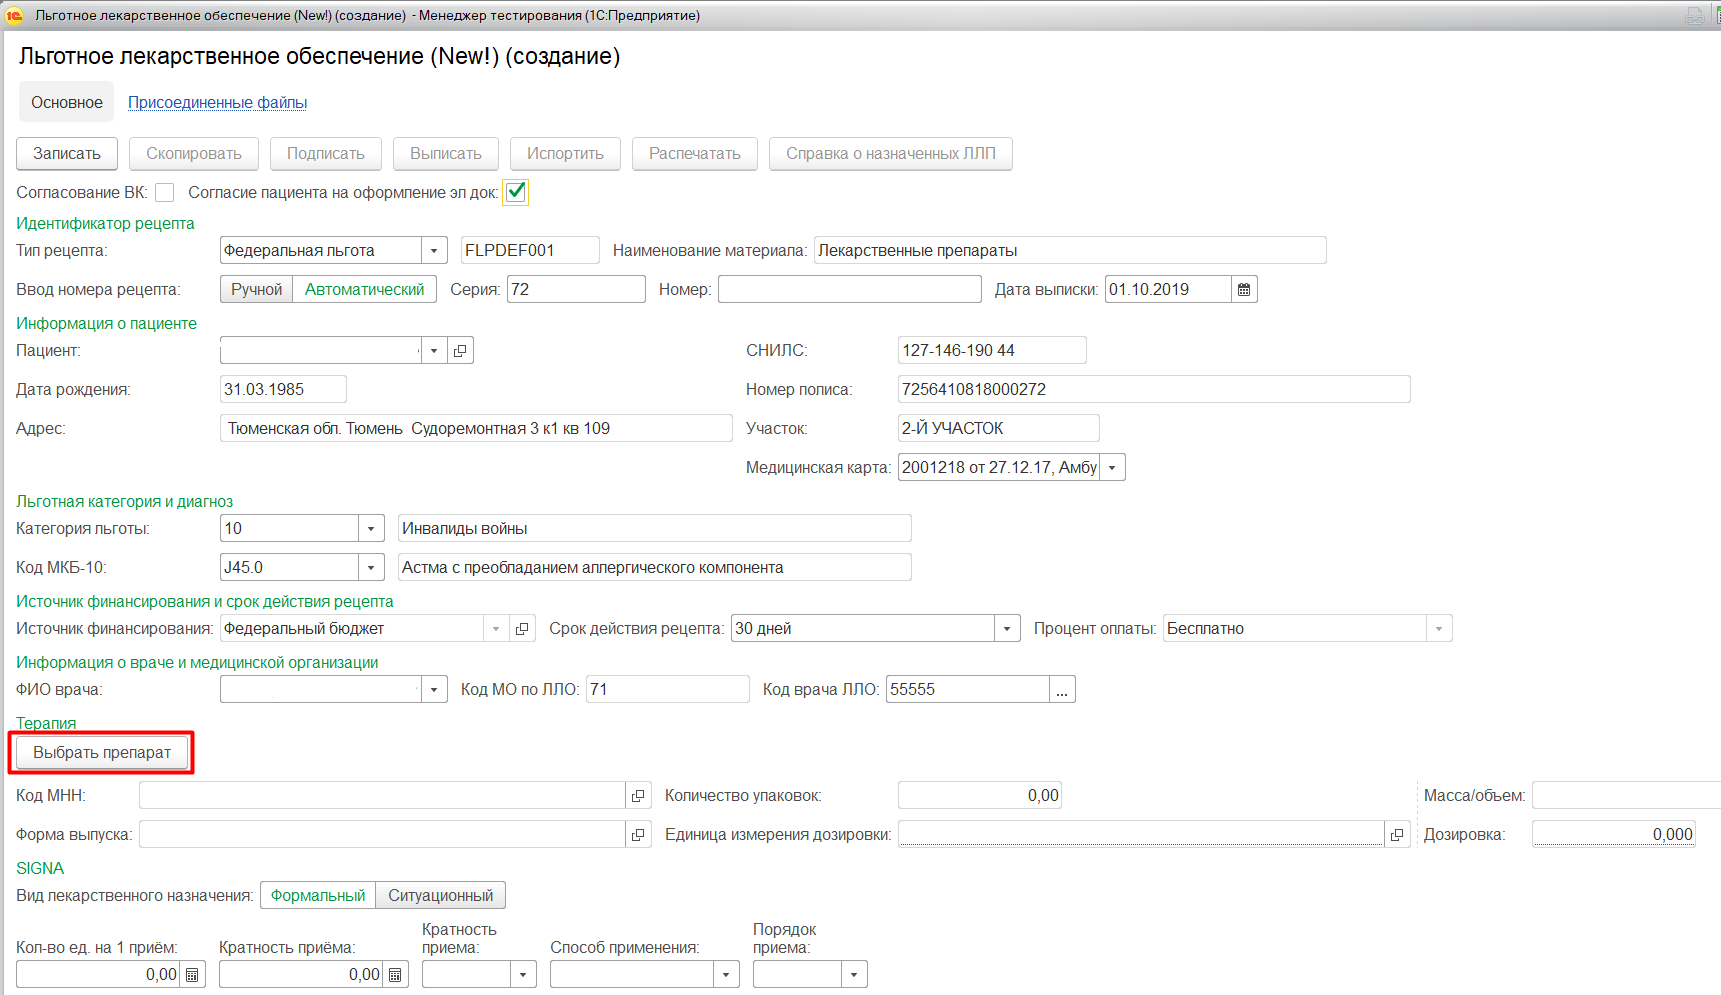
Task: Open the Код МНН selection icon
Action: (638, 795)
